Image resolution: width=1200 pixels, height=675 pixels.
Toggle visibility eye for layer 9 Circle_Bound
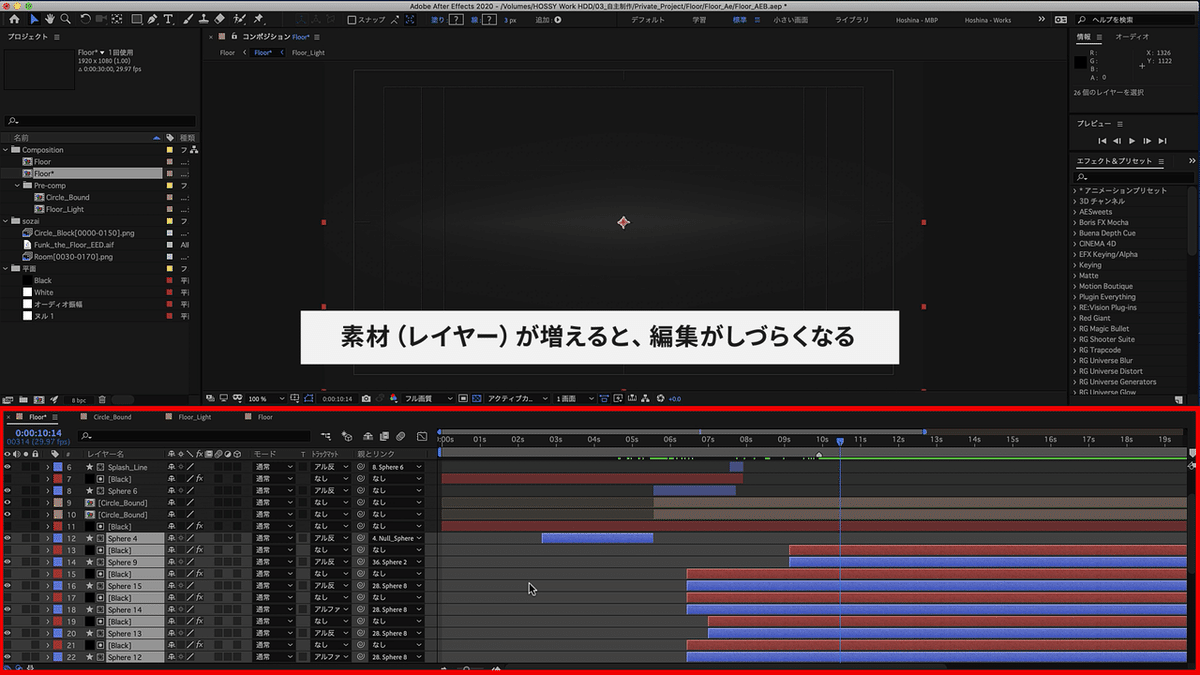pyautogui.click(x=8, y=503)
